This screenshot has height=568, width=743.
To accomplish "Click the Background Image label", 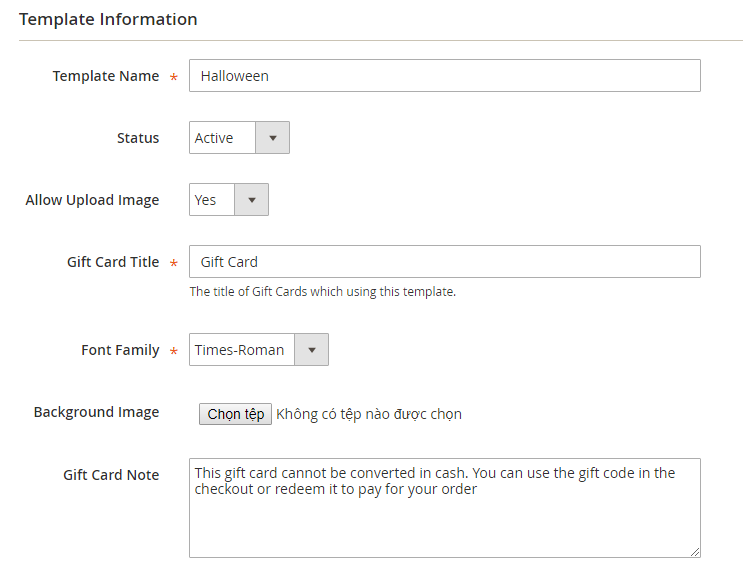I will coord(96,412).
